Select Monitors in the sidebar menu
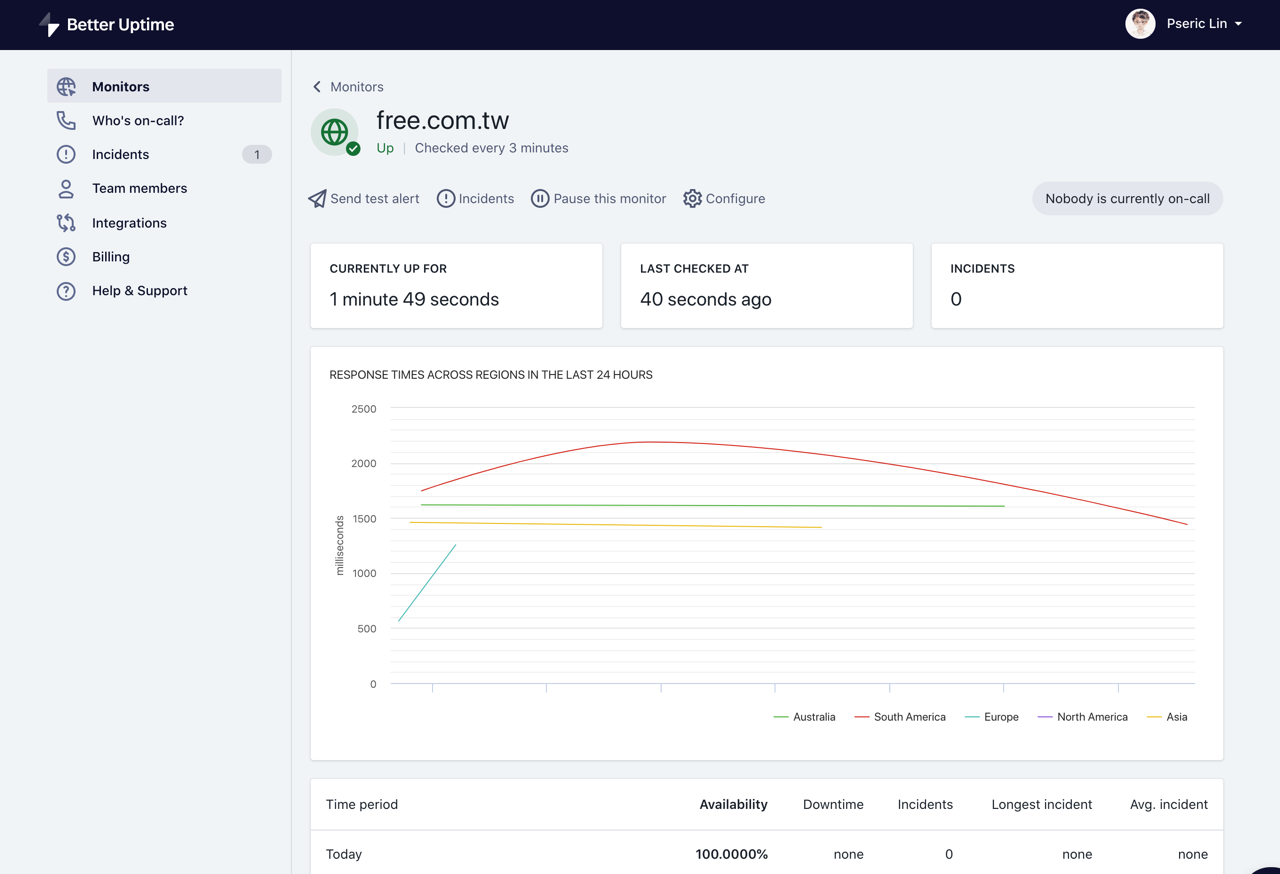 [x=164, y=87]
